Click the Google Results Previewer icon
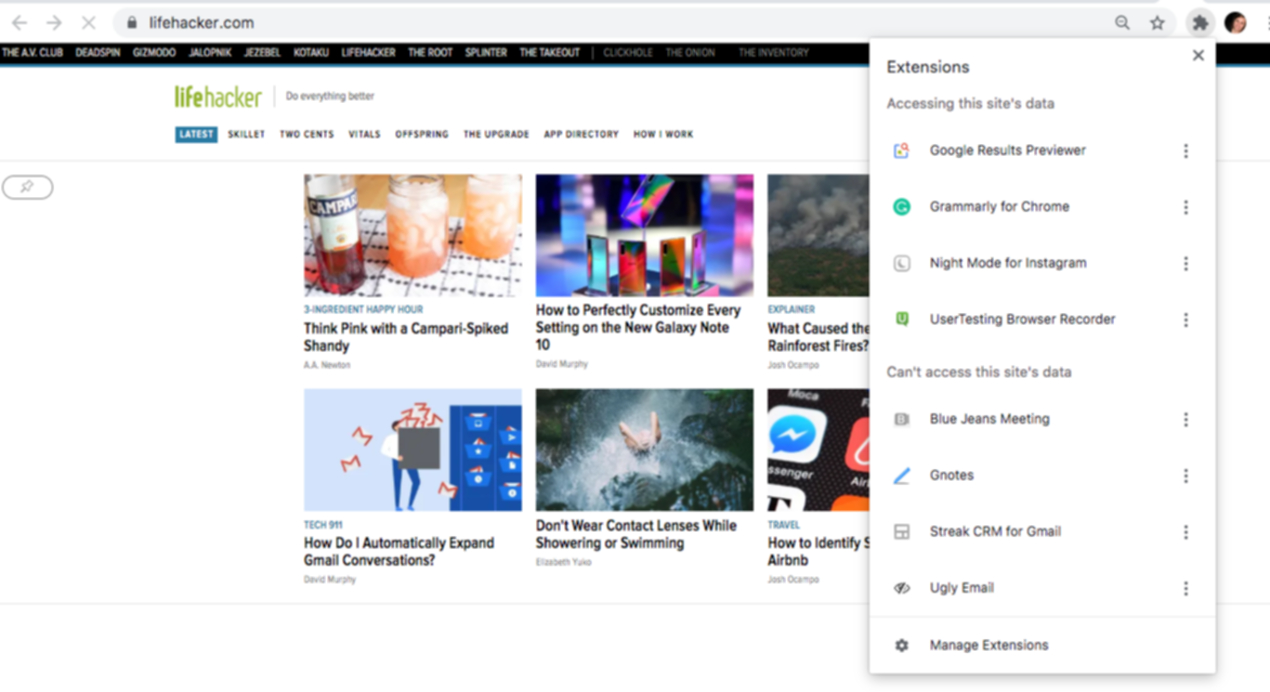 pyautogui.click(x=901, y=151)
